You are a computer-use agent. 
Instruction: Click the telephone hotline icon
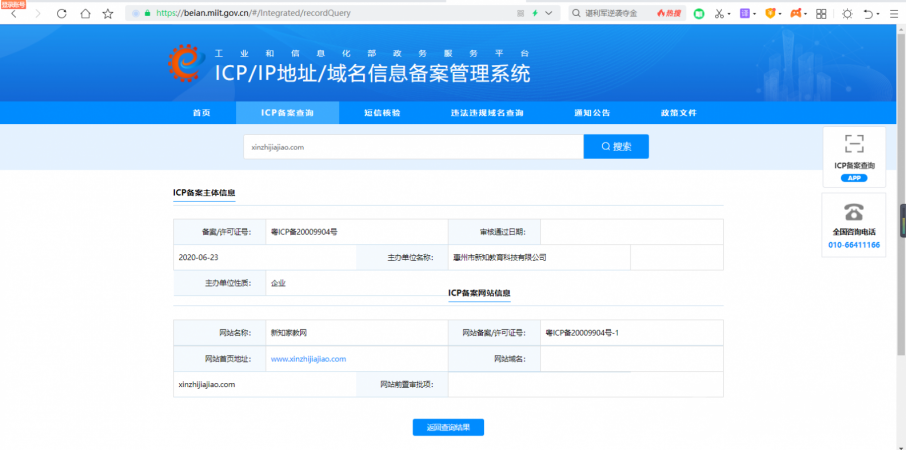point(854,212)
